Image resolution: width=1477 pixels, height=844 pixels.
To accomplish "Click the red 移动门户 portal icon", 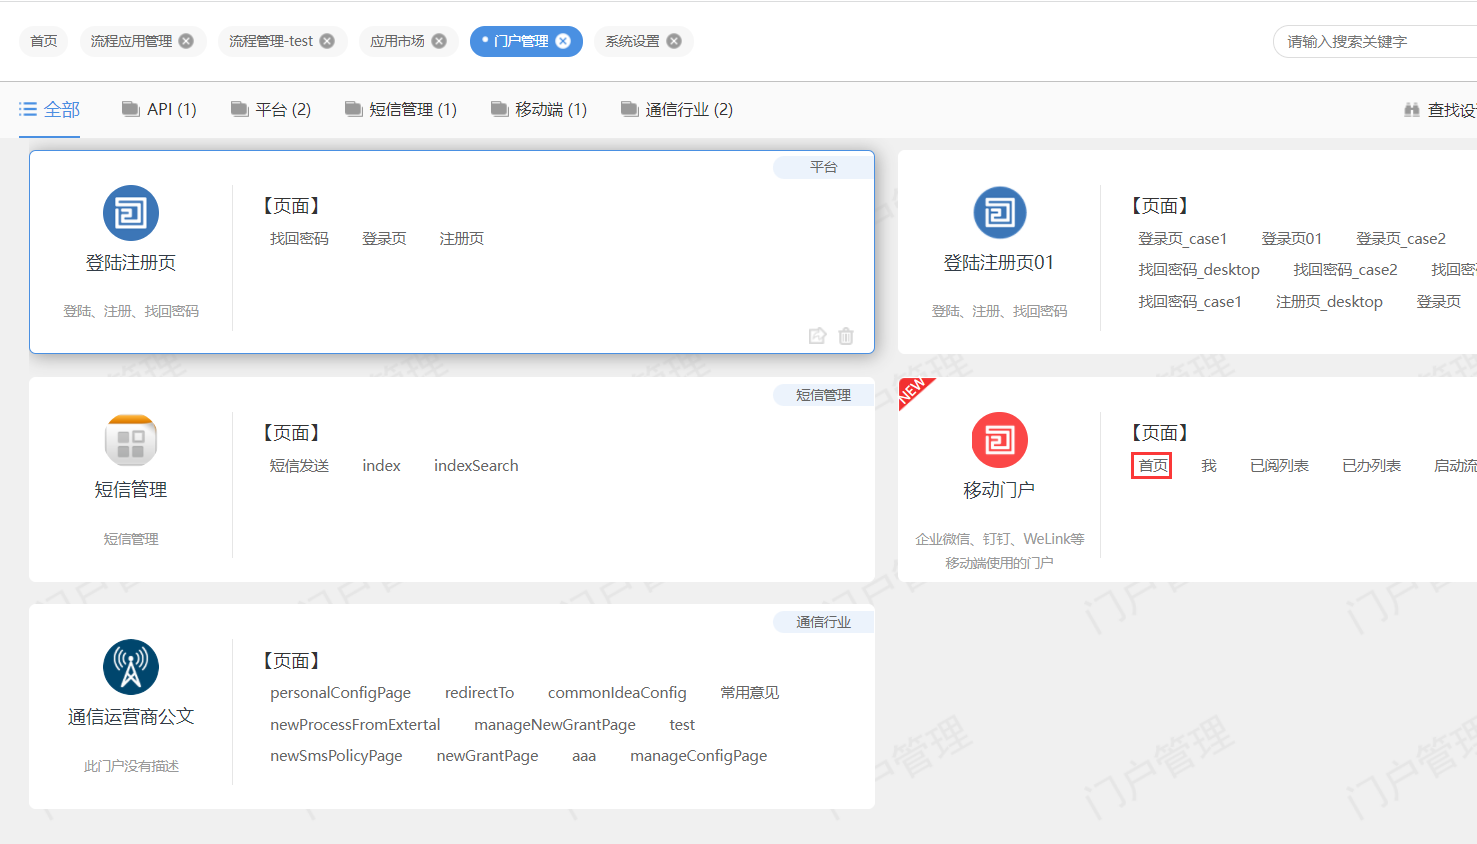I will click(1000, 440).
